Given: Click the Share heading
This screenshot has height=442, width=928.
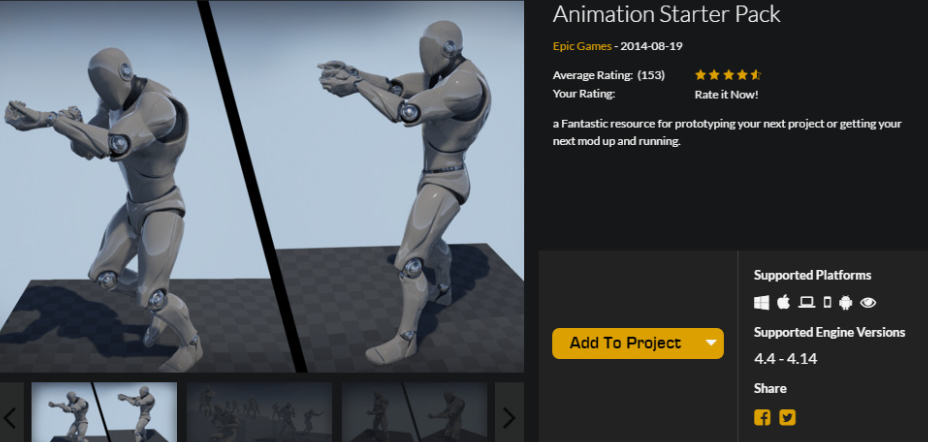Looking at the screenshot, I should (x=770, y=388).
